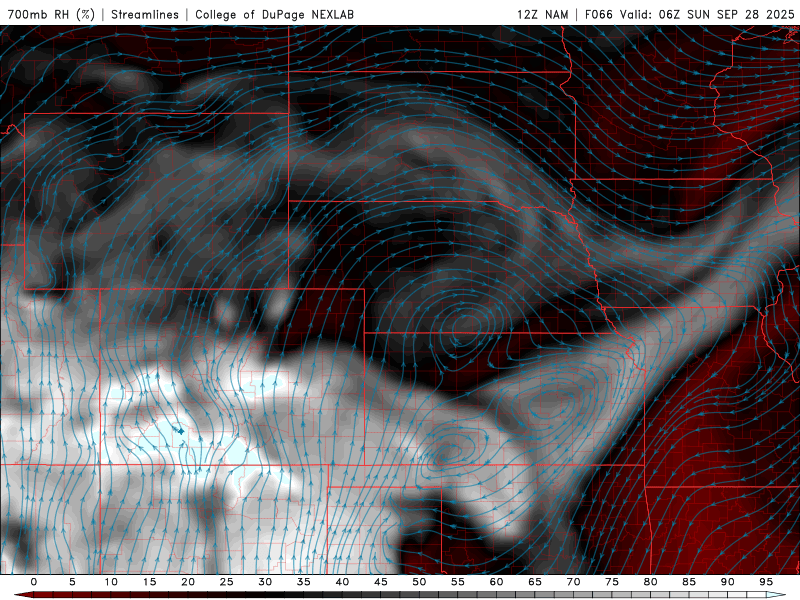The width and height of the screenshot is (800, 600).
Task: Click the "Valid: 06Z SUN SEP 28 2025" text
Action: (x=707, y=14)
